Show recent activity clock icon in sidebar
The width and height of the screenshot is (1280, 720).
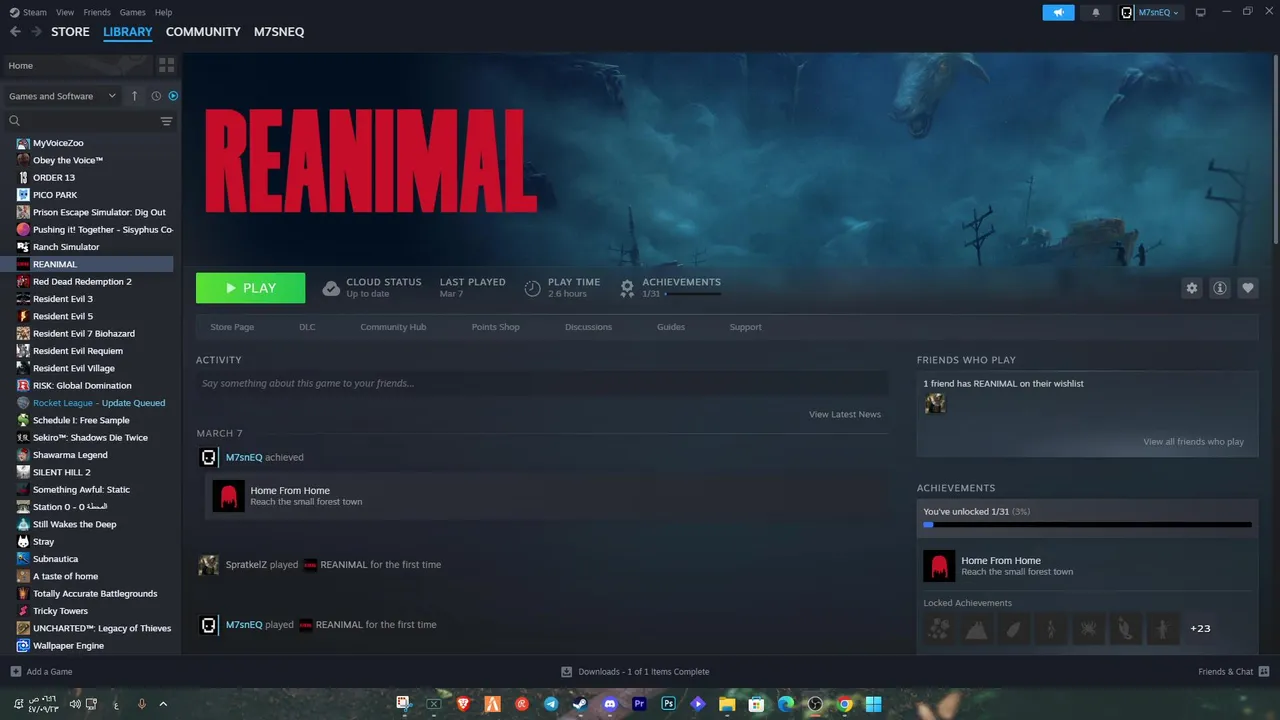[x=156, y=96]
